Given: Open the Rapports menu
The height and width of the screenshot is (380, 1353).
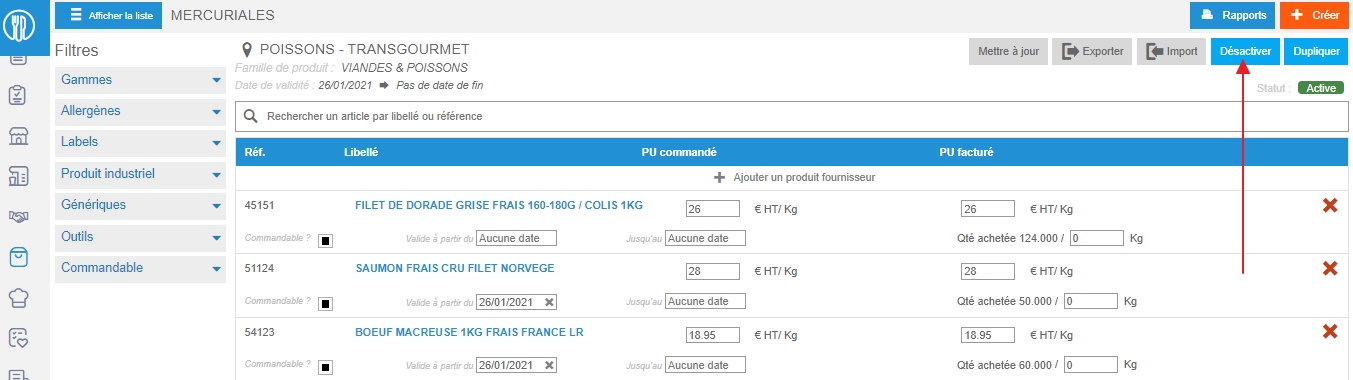Looking at the screenshot, I should pyautogui.click(x=1232, y=15).
